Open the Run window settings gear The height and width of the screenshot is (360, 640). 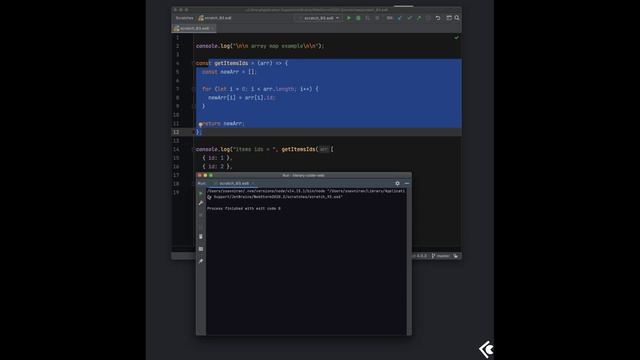(x=398, y=183)
